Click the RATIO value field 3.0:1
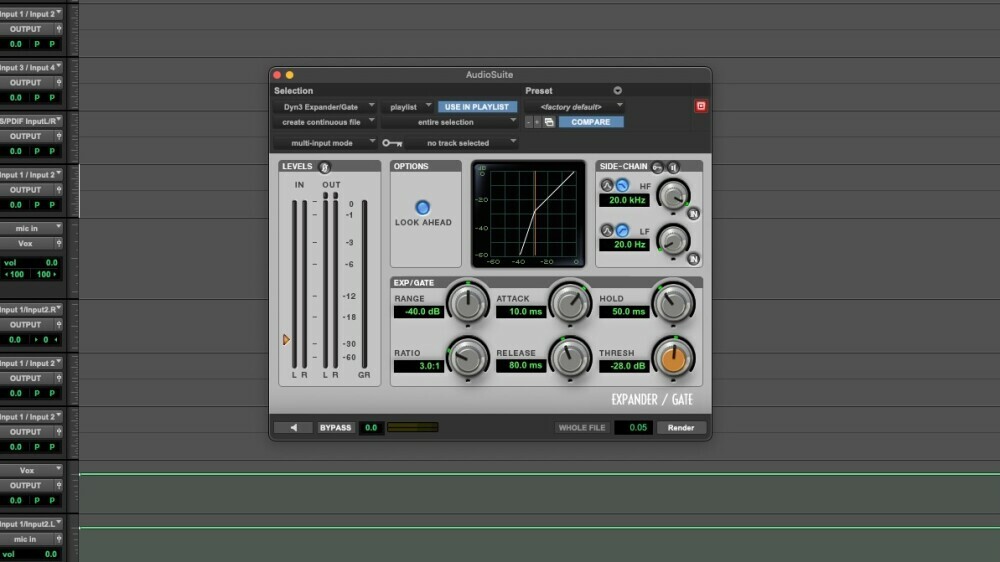The width and height of the screenshot is (1000, 562). (418, 366)
